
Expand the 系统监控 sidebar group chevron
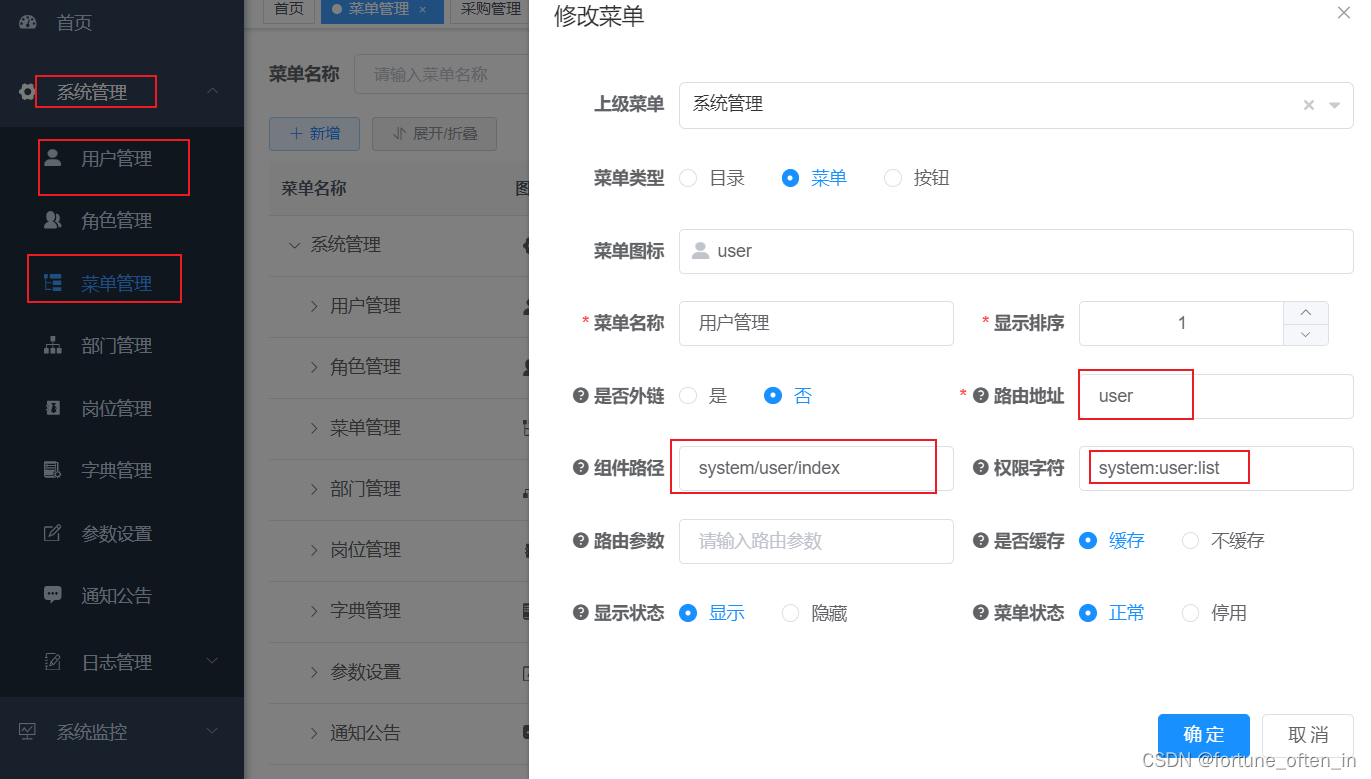tap(212, 732)
